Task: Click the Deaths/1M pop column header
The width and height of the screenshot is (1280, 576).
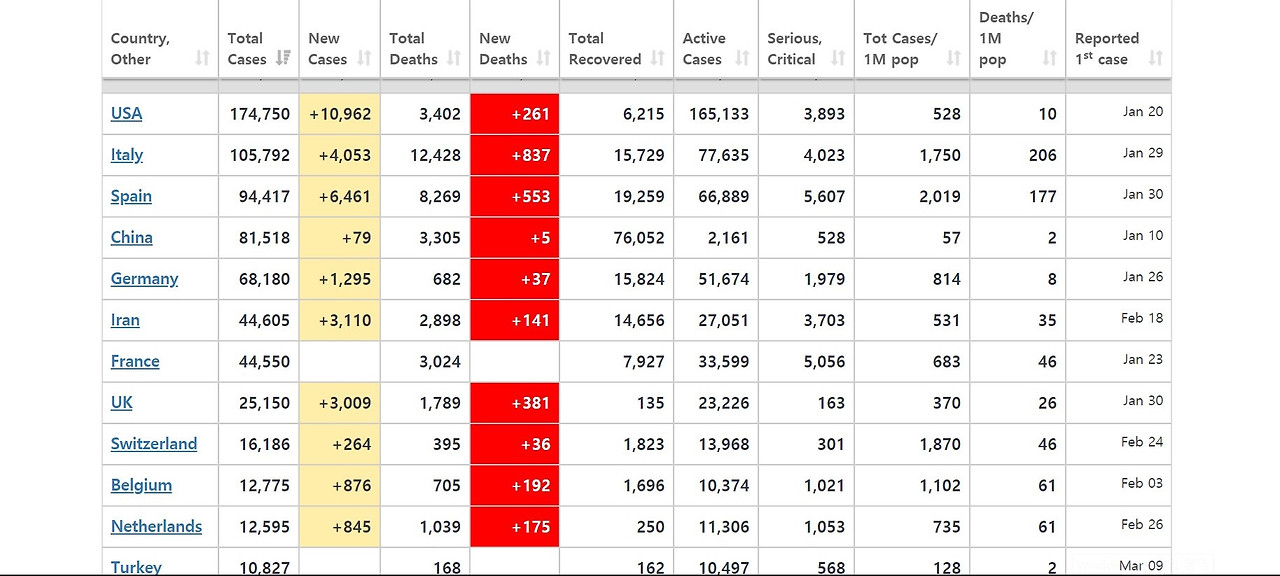Action: pyautogui.click(x=1018, y=39)
